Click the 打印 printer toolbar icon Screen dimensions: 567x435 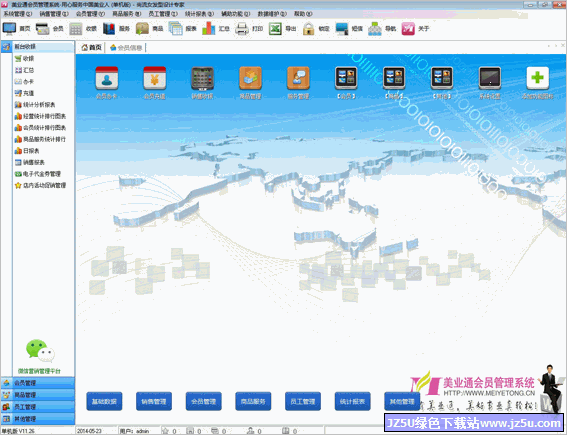pyautogui.click(x=242, y=29)
